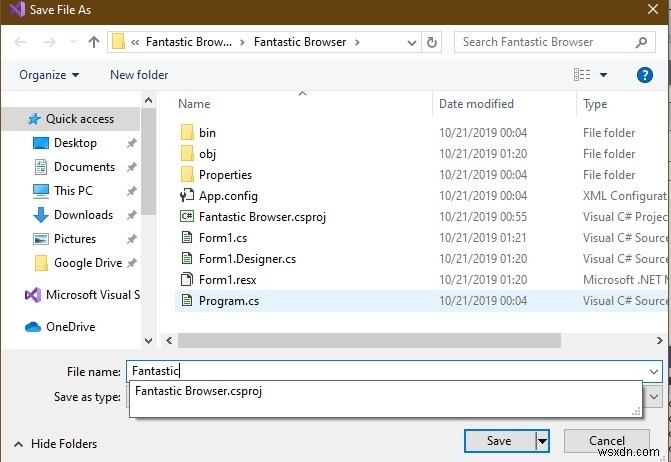Click the C# project file icon
The width and height of the screenshot is (671, 462).
coord(187,216)
